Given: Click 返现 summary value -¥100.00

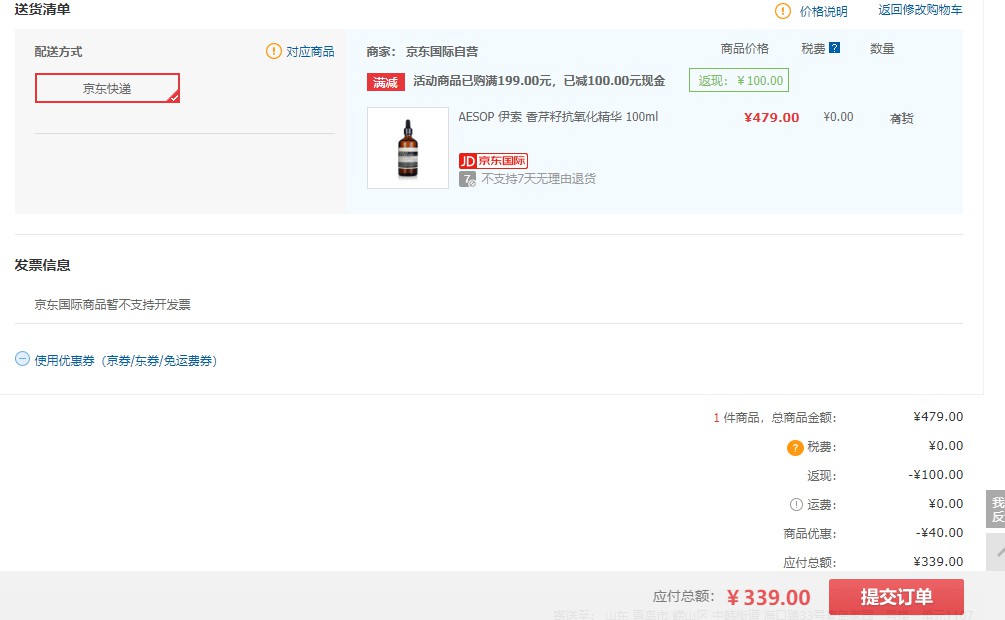Looking at the screenshot, I should tap(936, 475).
